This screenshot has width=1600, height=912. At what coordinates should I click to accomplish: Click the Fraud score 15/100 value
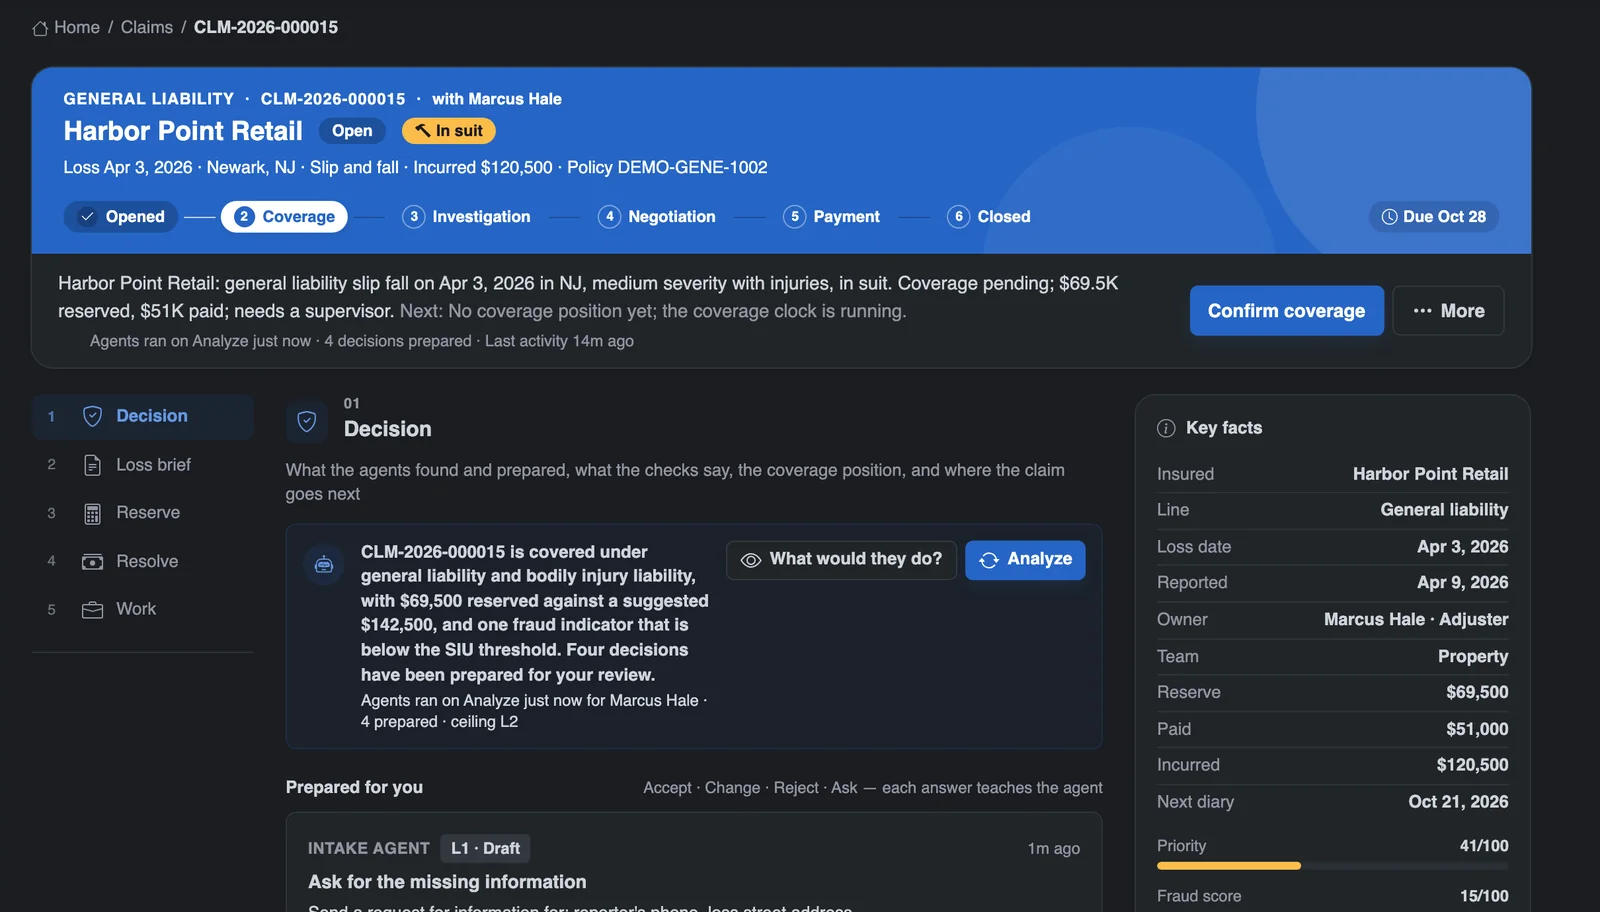(x=1484, y=896)
